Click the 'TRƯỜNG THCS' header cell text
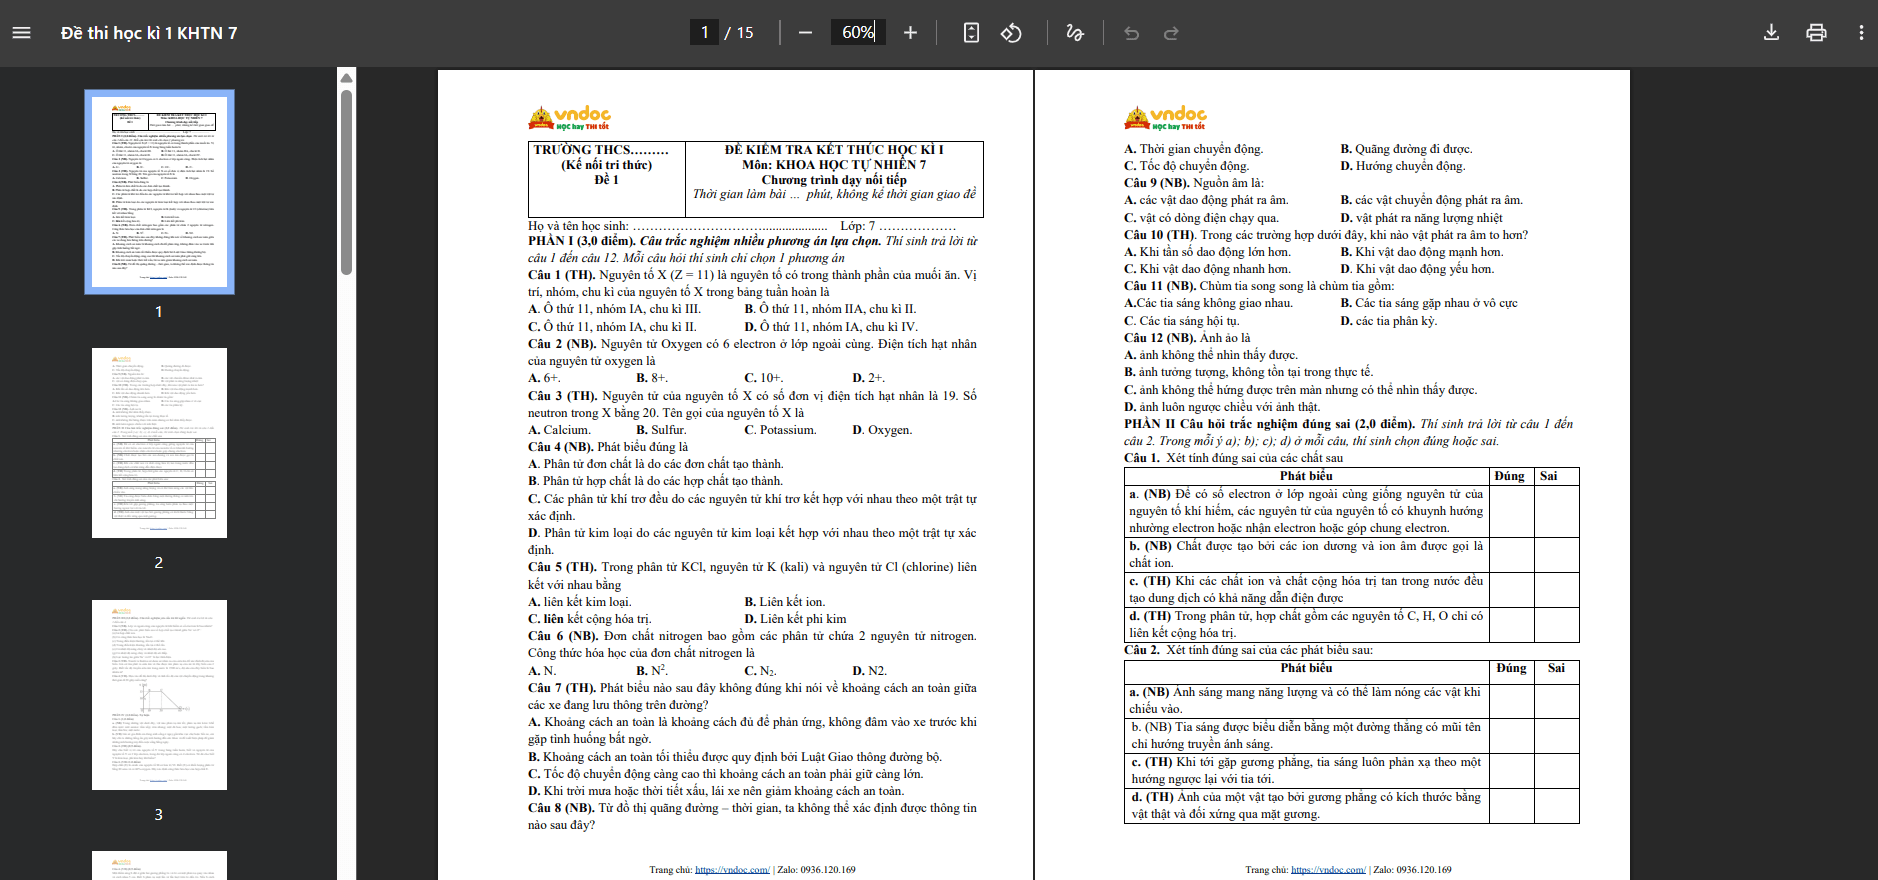 point(601,150)
